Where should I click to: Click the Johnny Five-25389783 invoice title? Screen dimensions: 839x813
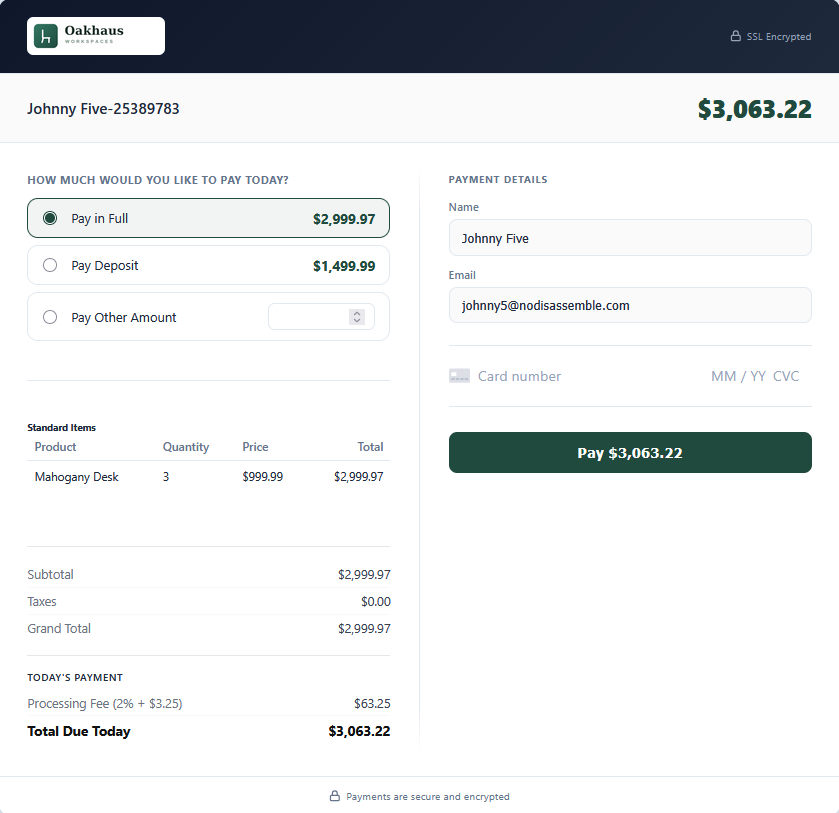tap(103, 109)
